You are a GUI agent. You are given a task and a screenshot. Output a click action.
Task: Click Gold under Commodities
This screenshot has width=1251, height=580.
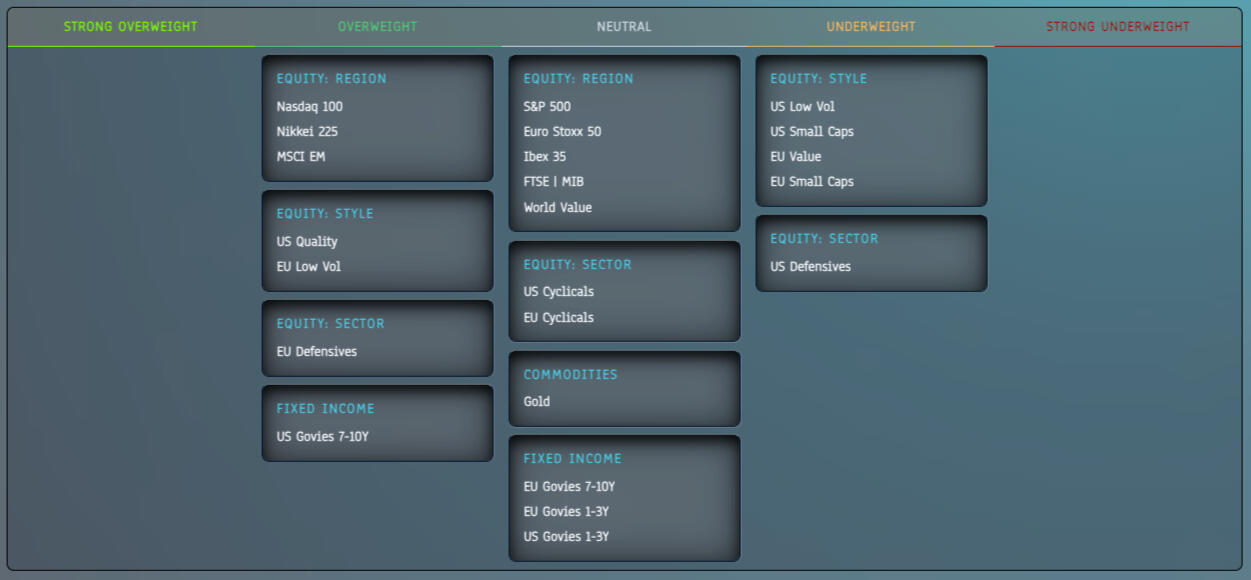click(537, 402)
